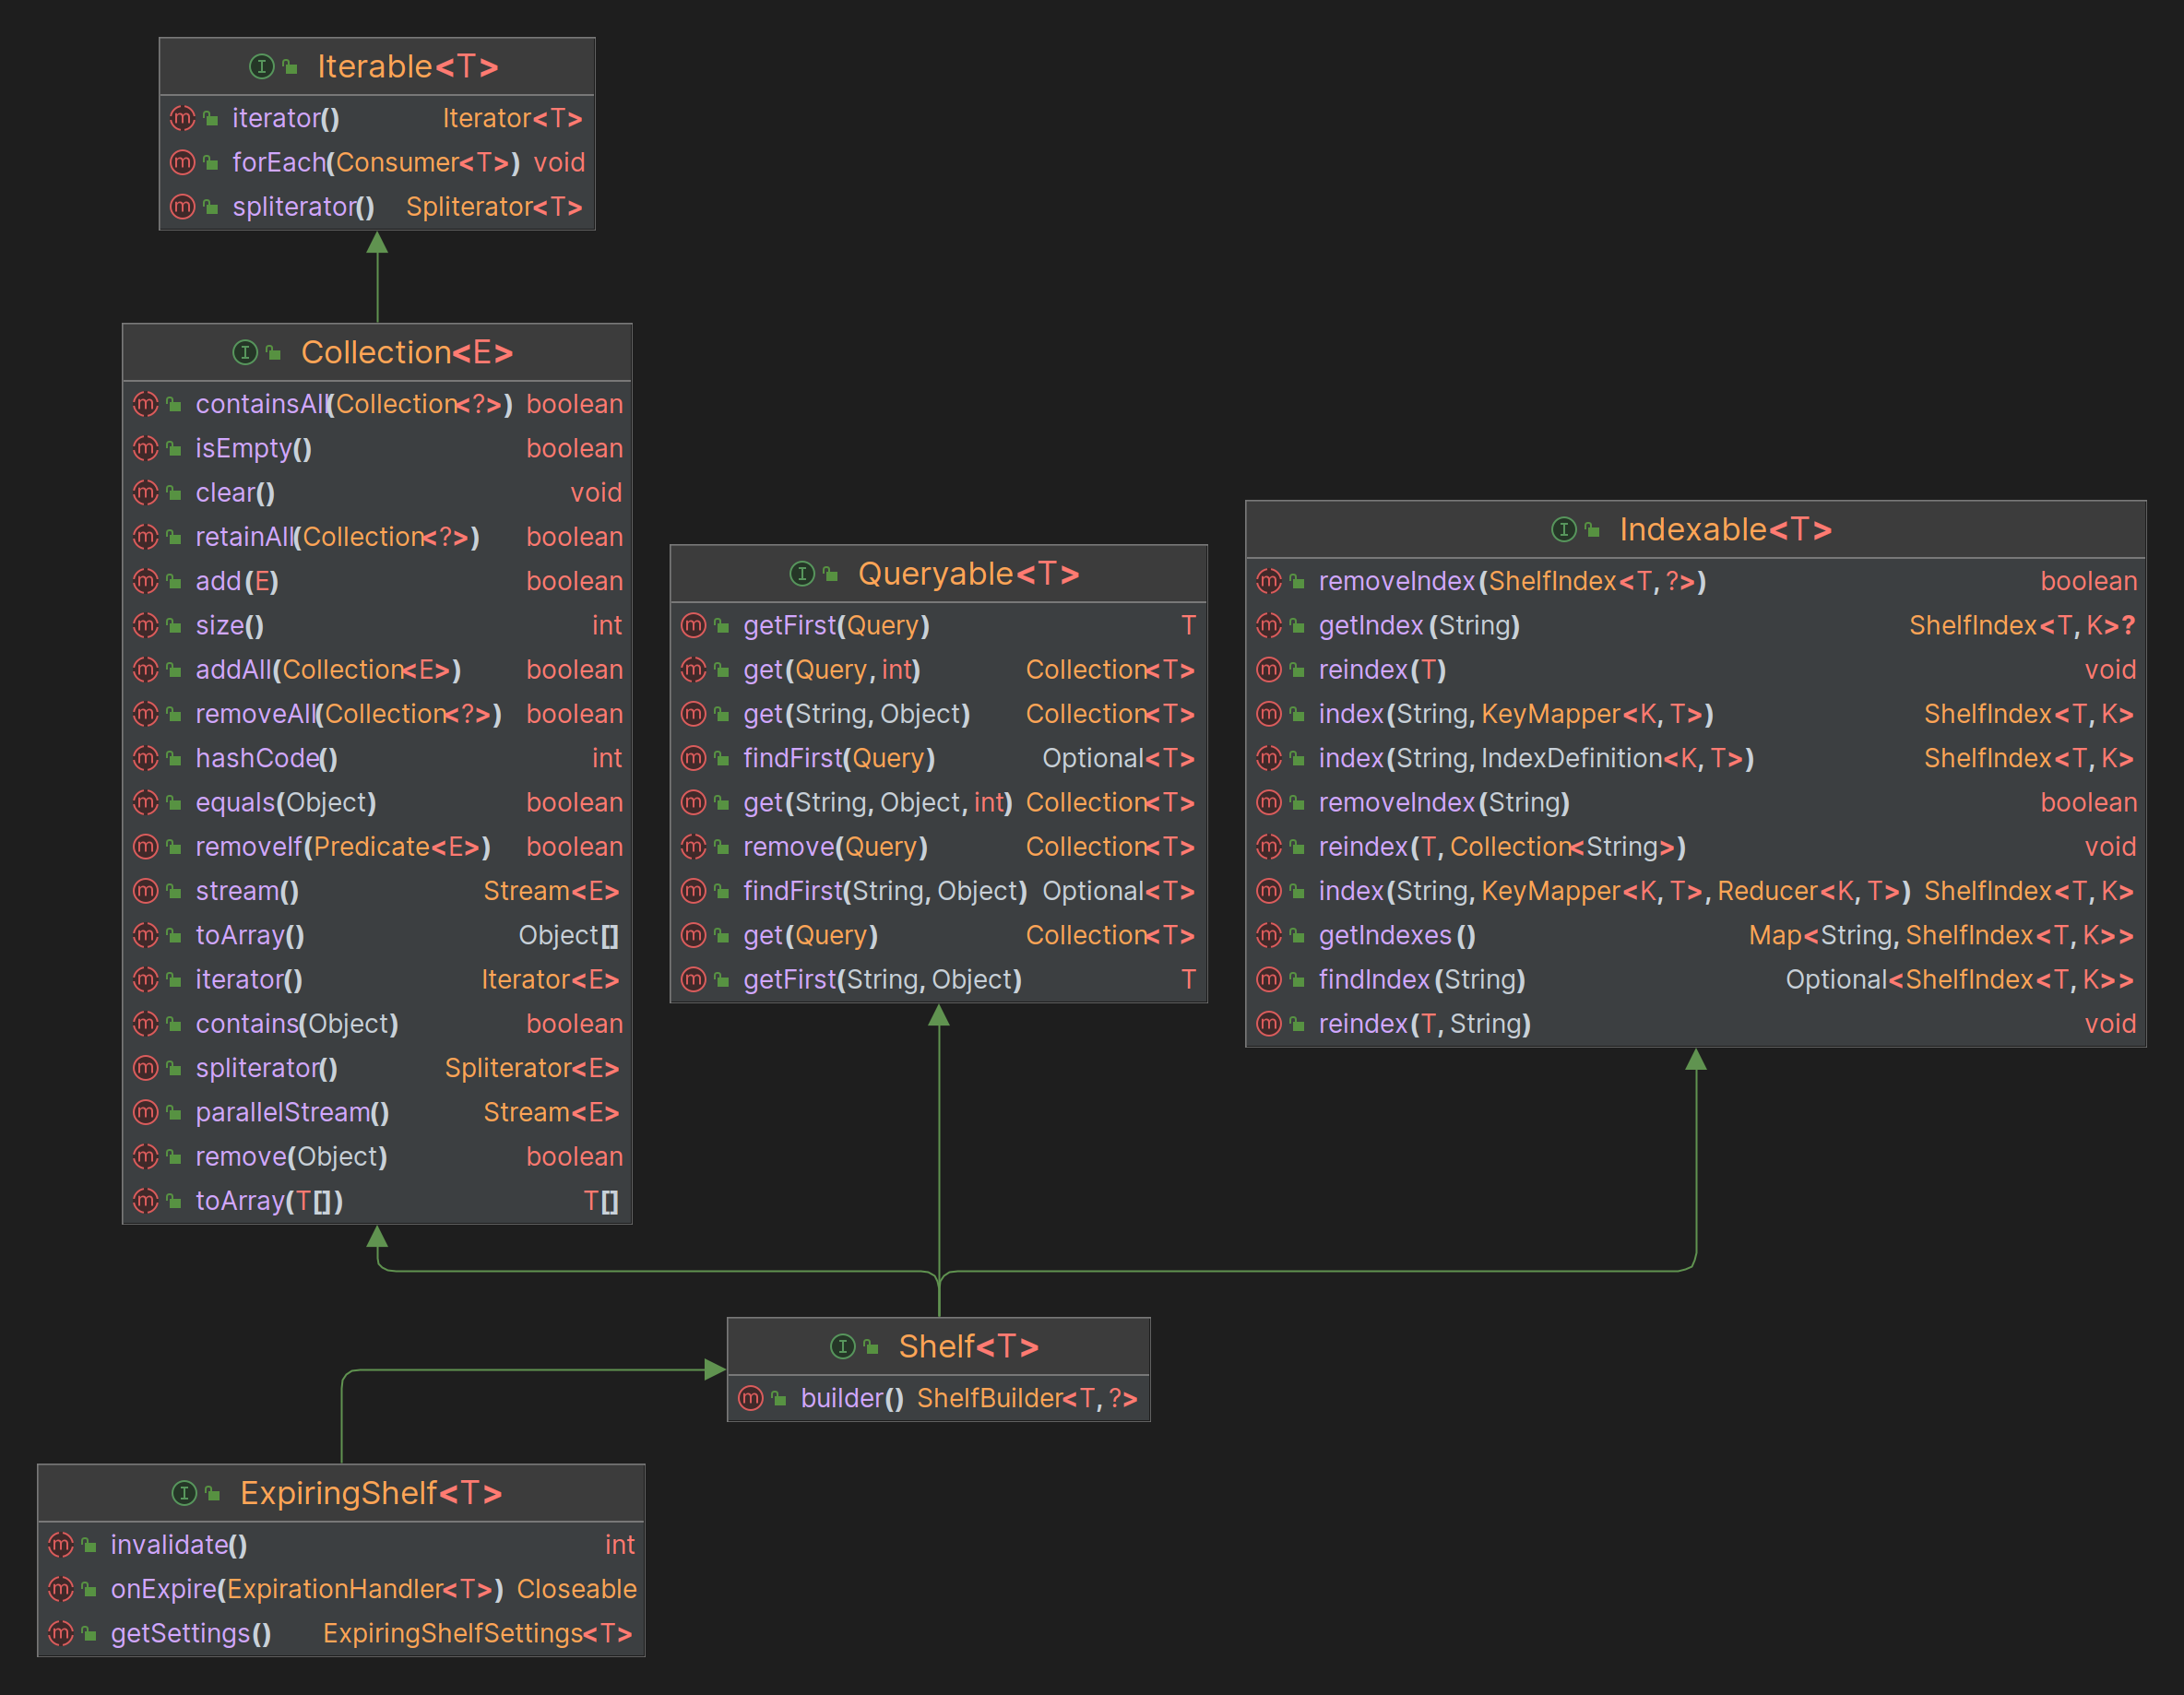
Task: Click the ExpiringShelfSettings<T> return type
Action: tap(477, 1634)
